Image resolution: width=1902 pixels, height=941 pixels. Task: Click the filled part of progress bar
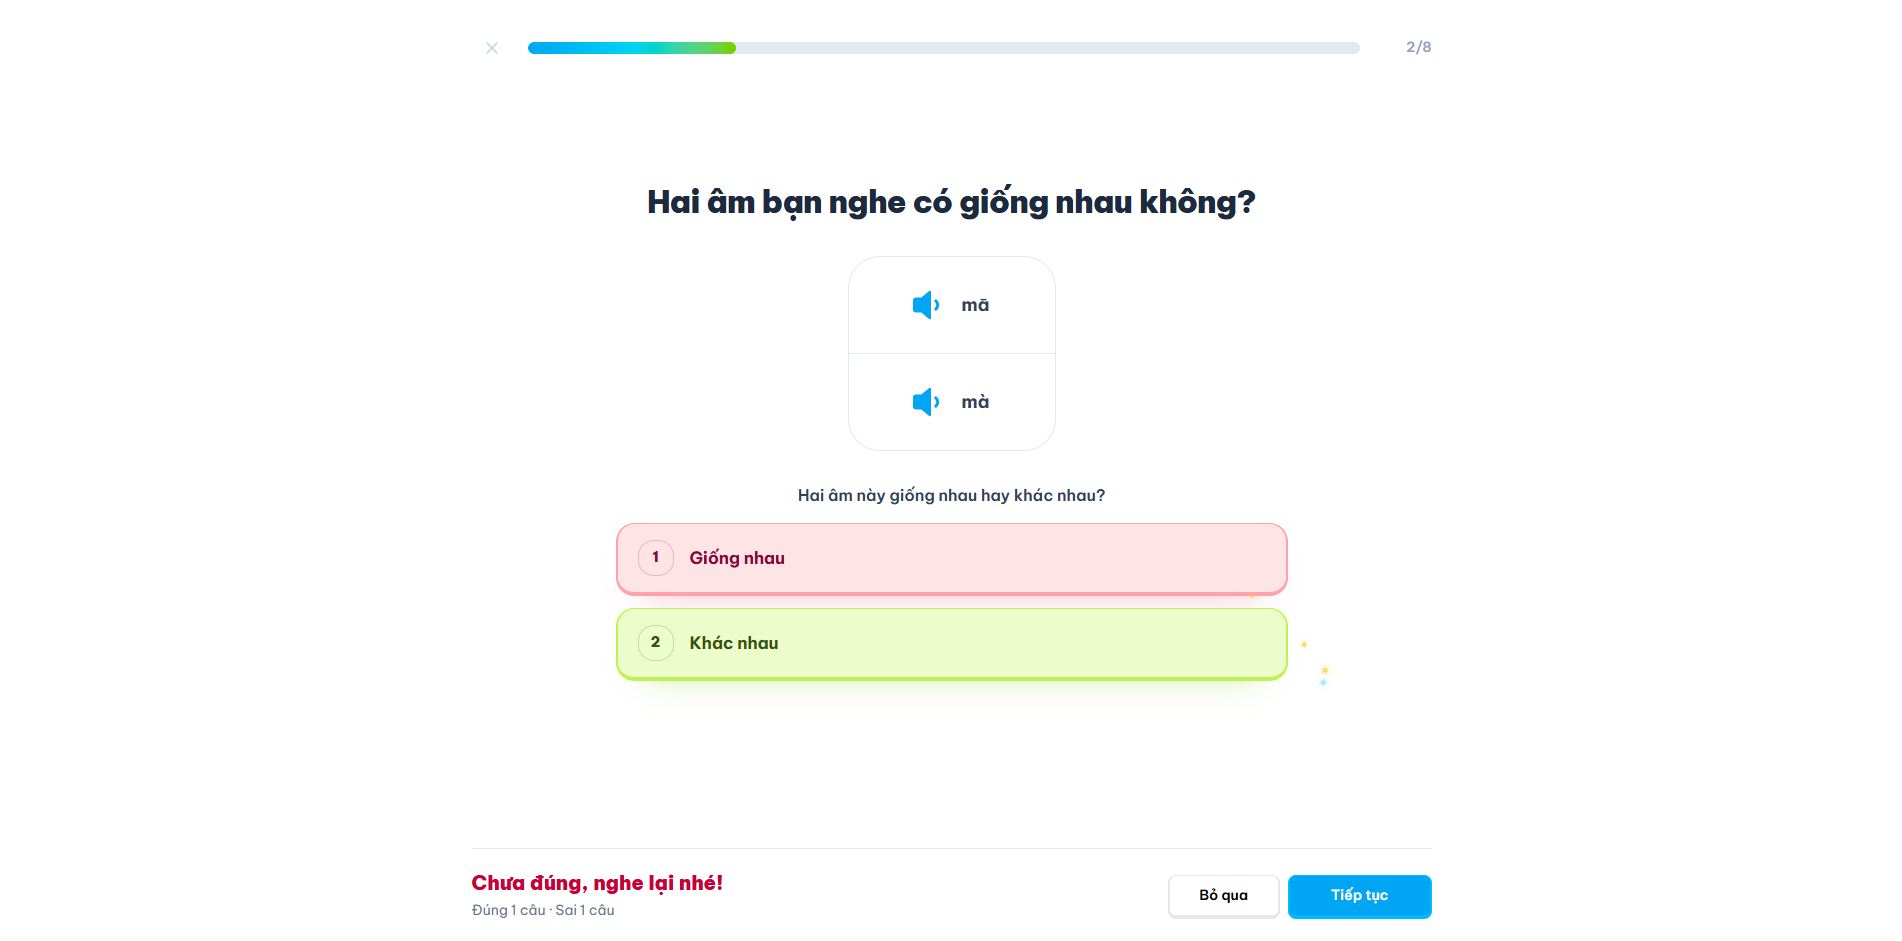click(x=632, y=48)
